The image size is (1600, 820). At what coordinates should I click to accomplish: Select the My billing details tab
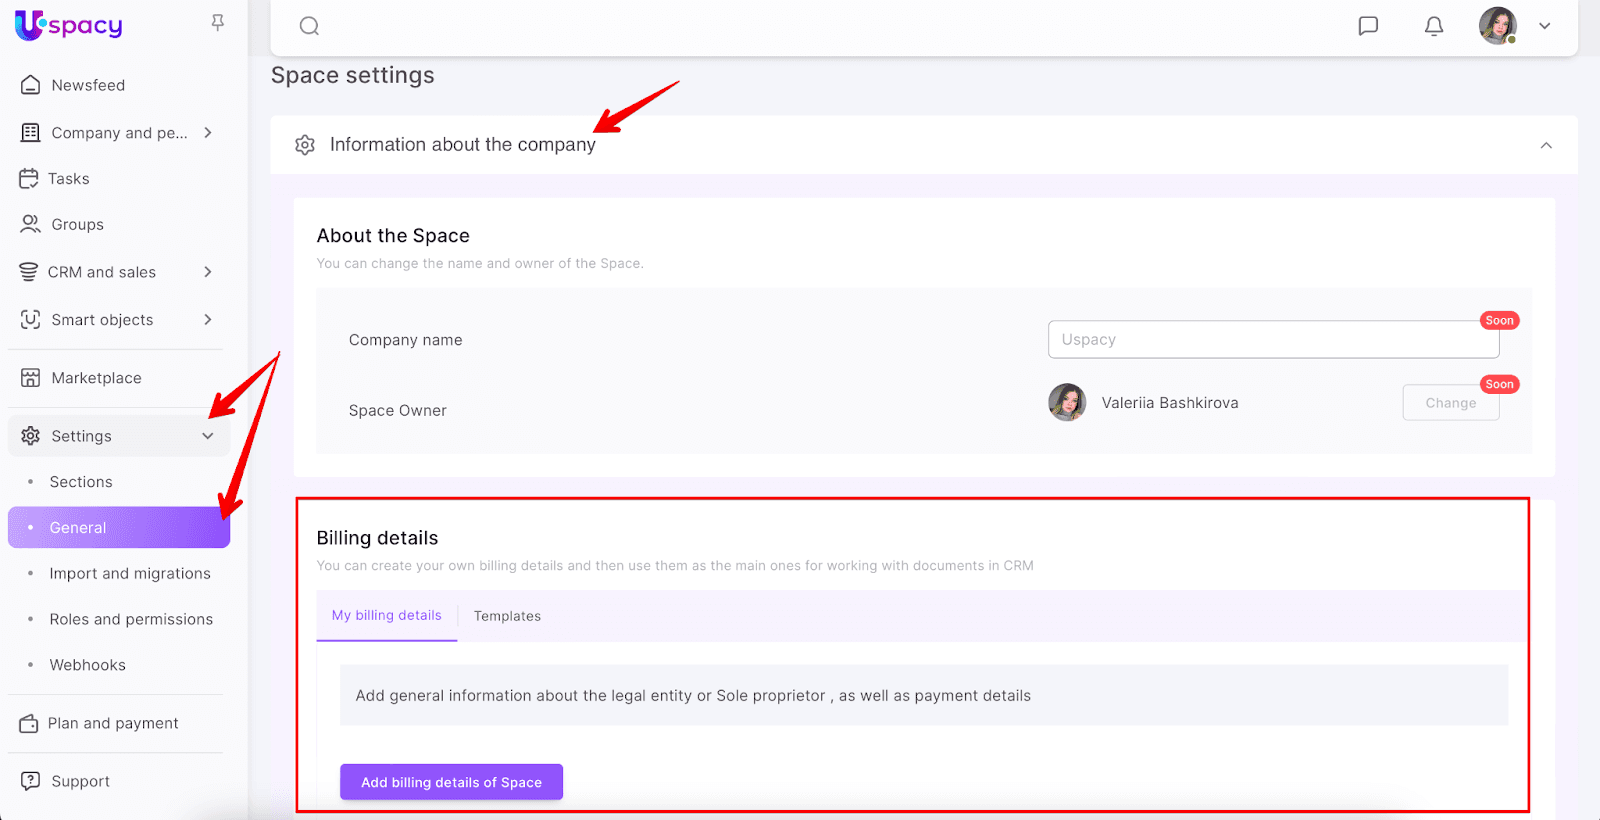point(386,616)
